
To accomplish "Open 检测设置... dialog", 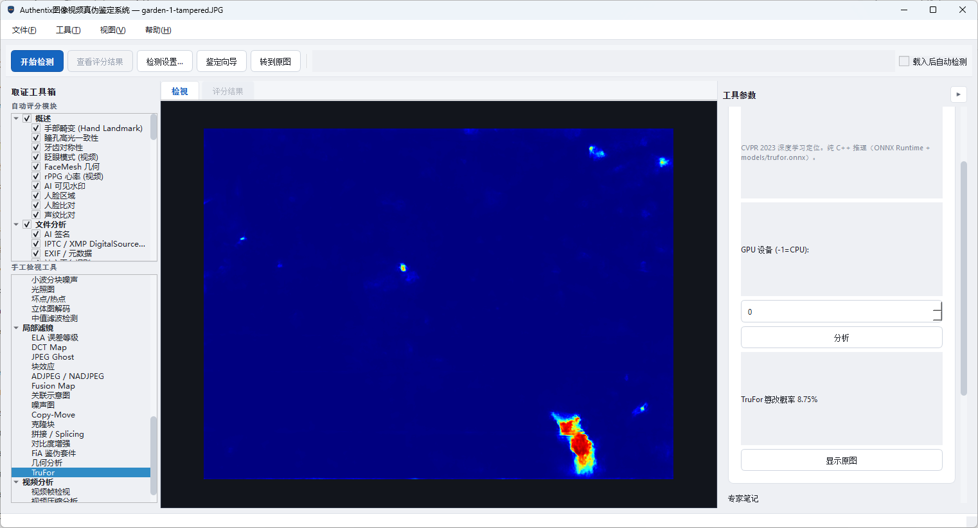I will [x=165, y=61].
